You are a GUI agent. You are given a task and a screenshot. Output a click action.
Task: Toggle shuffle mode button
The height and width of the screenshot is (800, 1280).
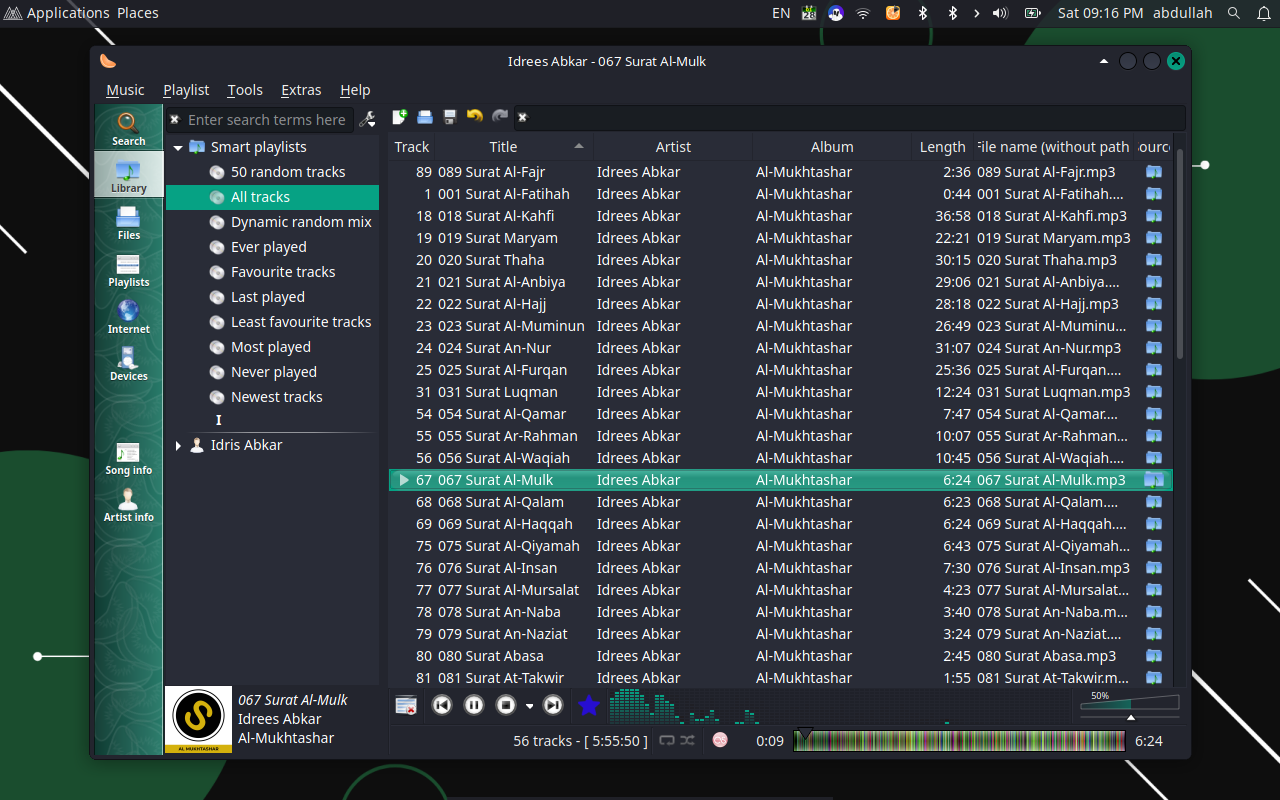[x=688, y=741]
